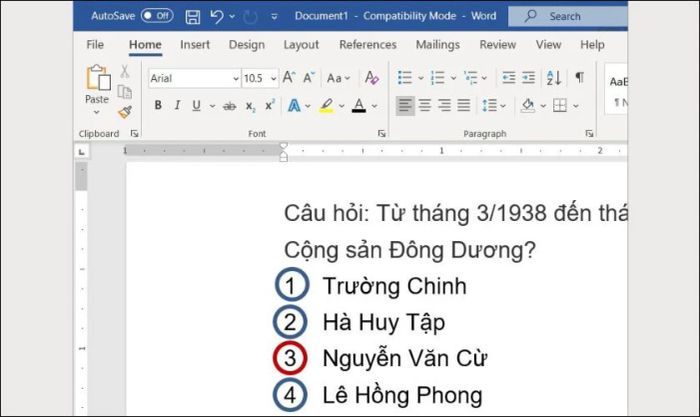
Task: Select Align Right icon
Action: [x=444, y=106]
